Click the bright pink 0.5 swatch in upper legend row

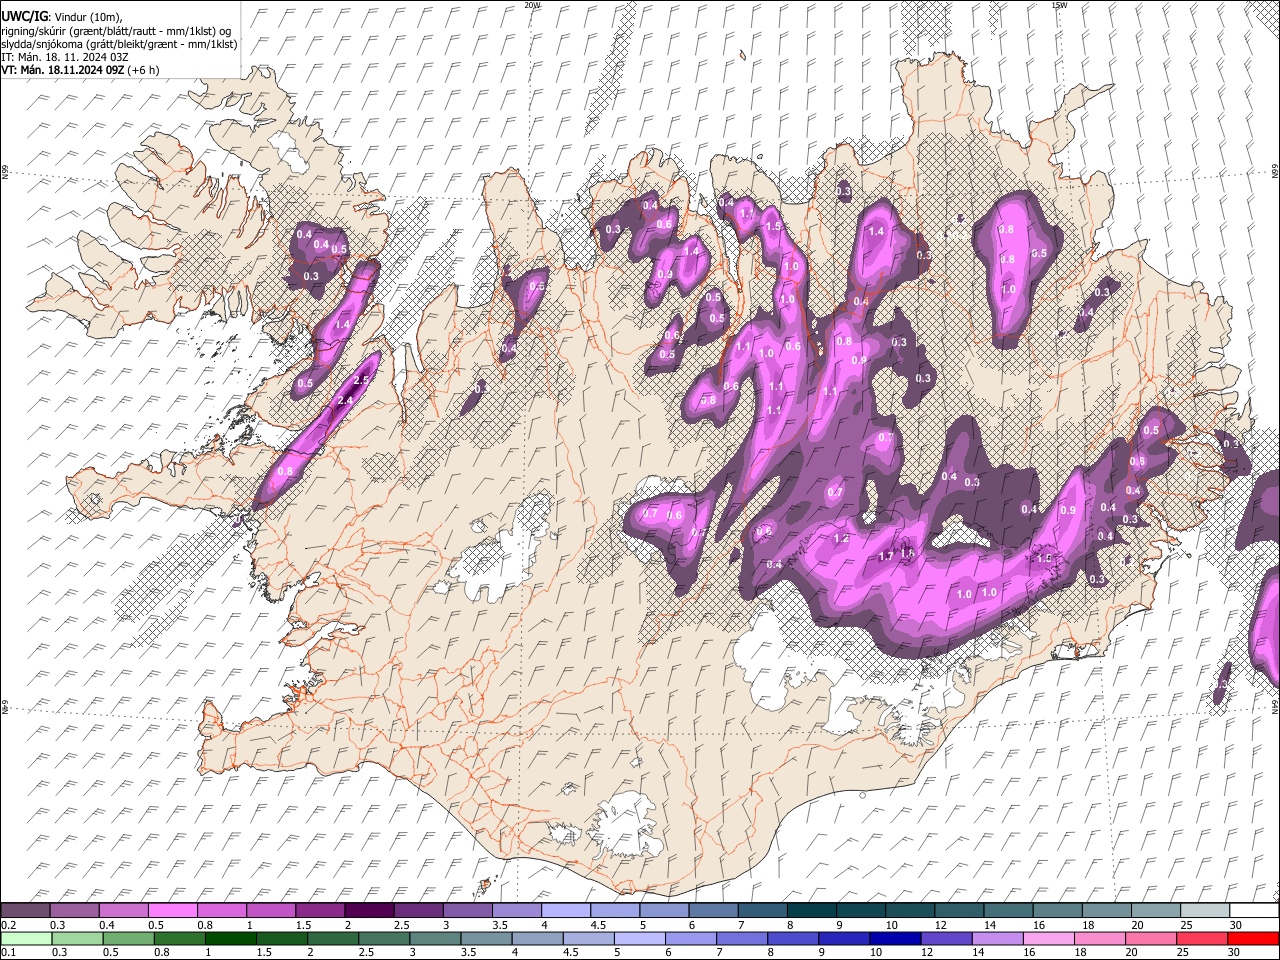(x=173, y=910)
